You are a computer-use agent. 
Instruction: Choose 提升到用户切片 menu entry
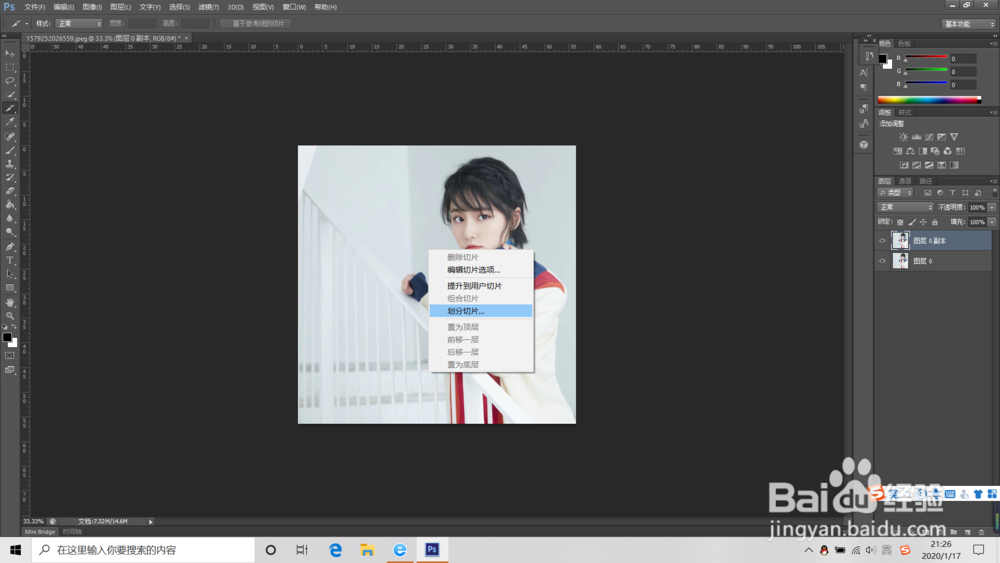[481, 286]
